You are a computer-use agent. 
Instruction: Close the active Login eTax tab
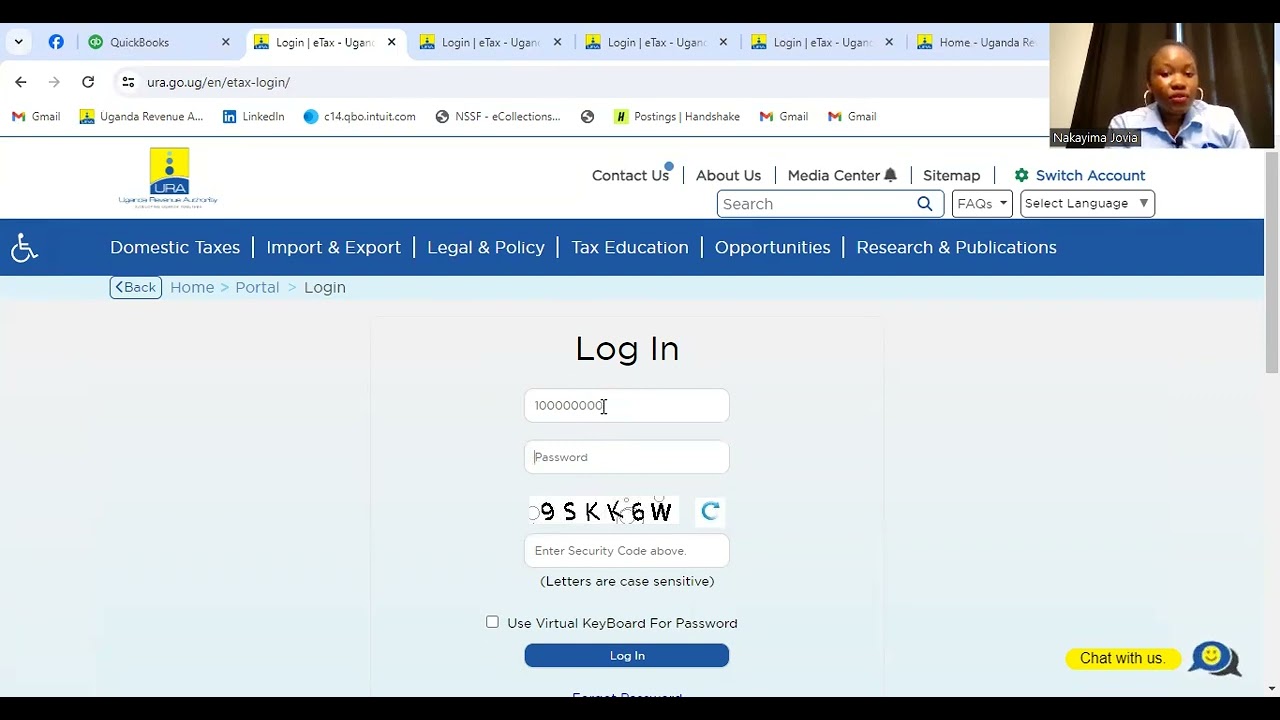tap(391, 42)
